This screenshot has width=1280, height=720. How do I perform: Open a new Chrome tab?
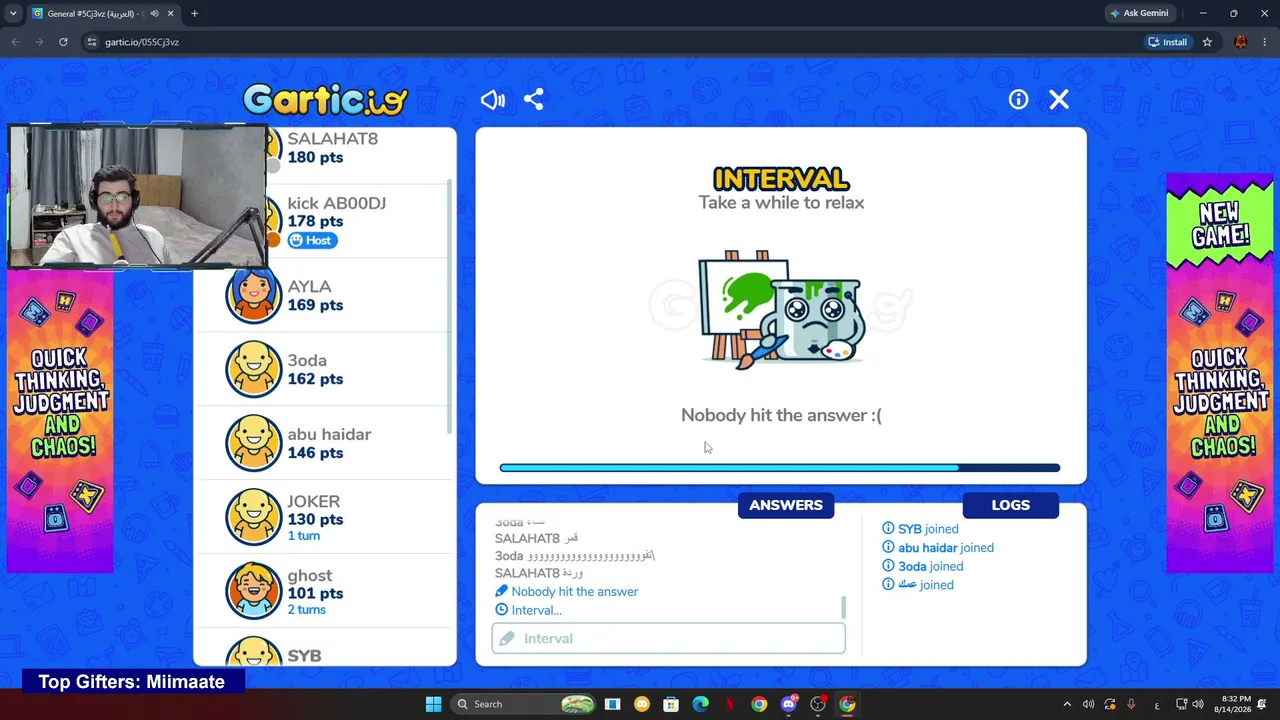coord(194,14)
